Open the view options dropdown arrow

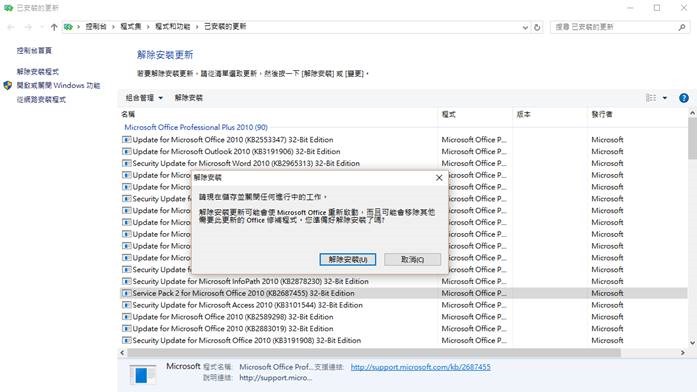point(665,98)
